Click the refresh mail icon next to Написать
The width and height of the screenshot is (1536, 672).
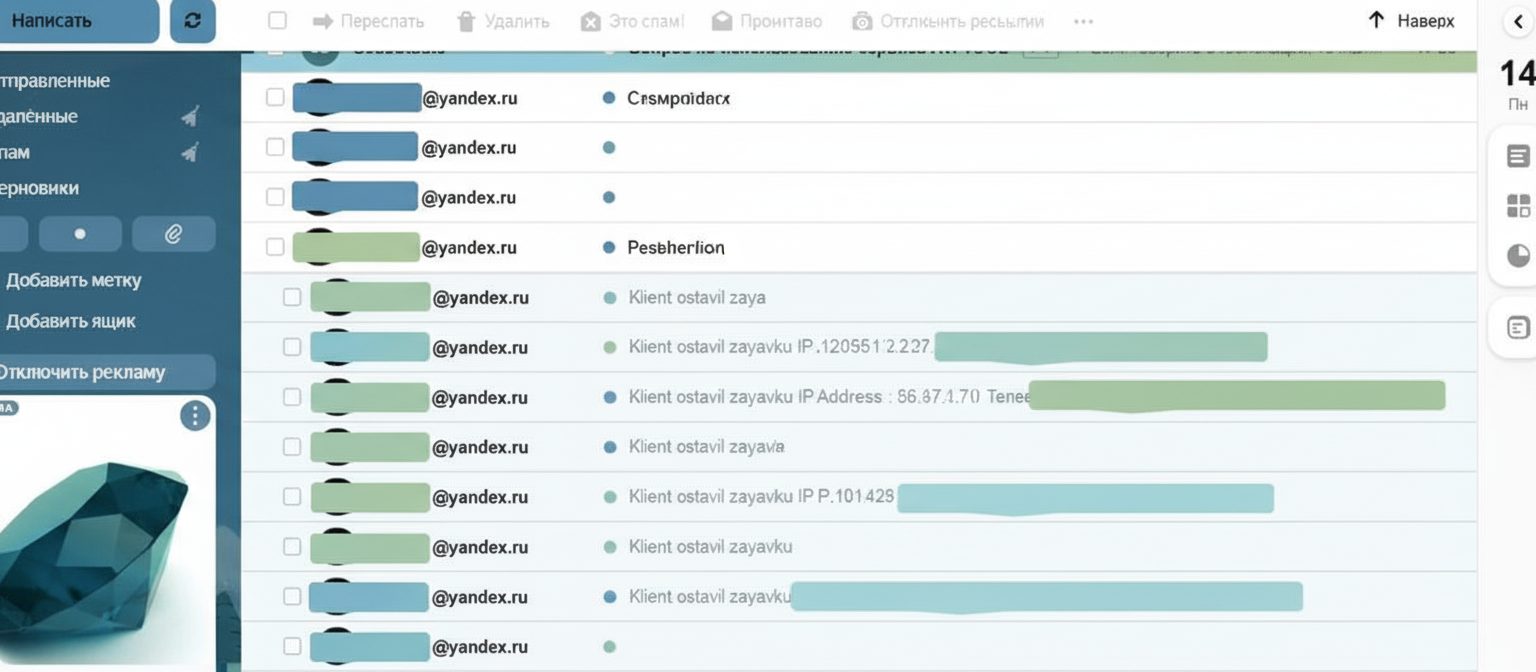tap(192, 21)
